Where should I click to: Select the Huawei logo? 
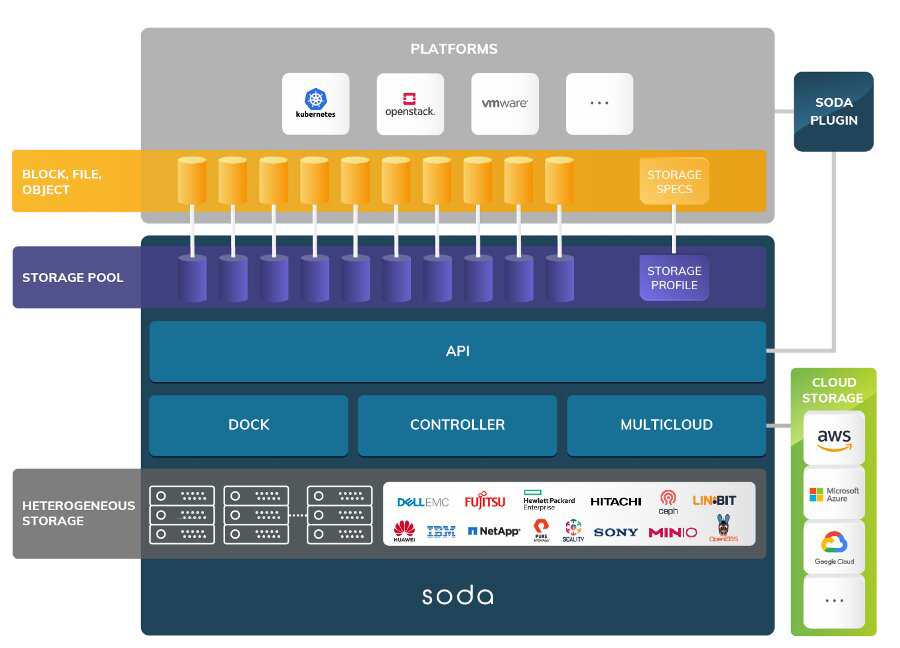(404, 531)
